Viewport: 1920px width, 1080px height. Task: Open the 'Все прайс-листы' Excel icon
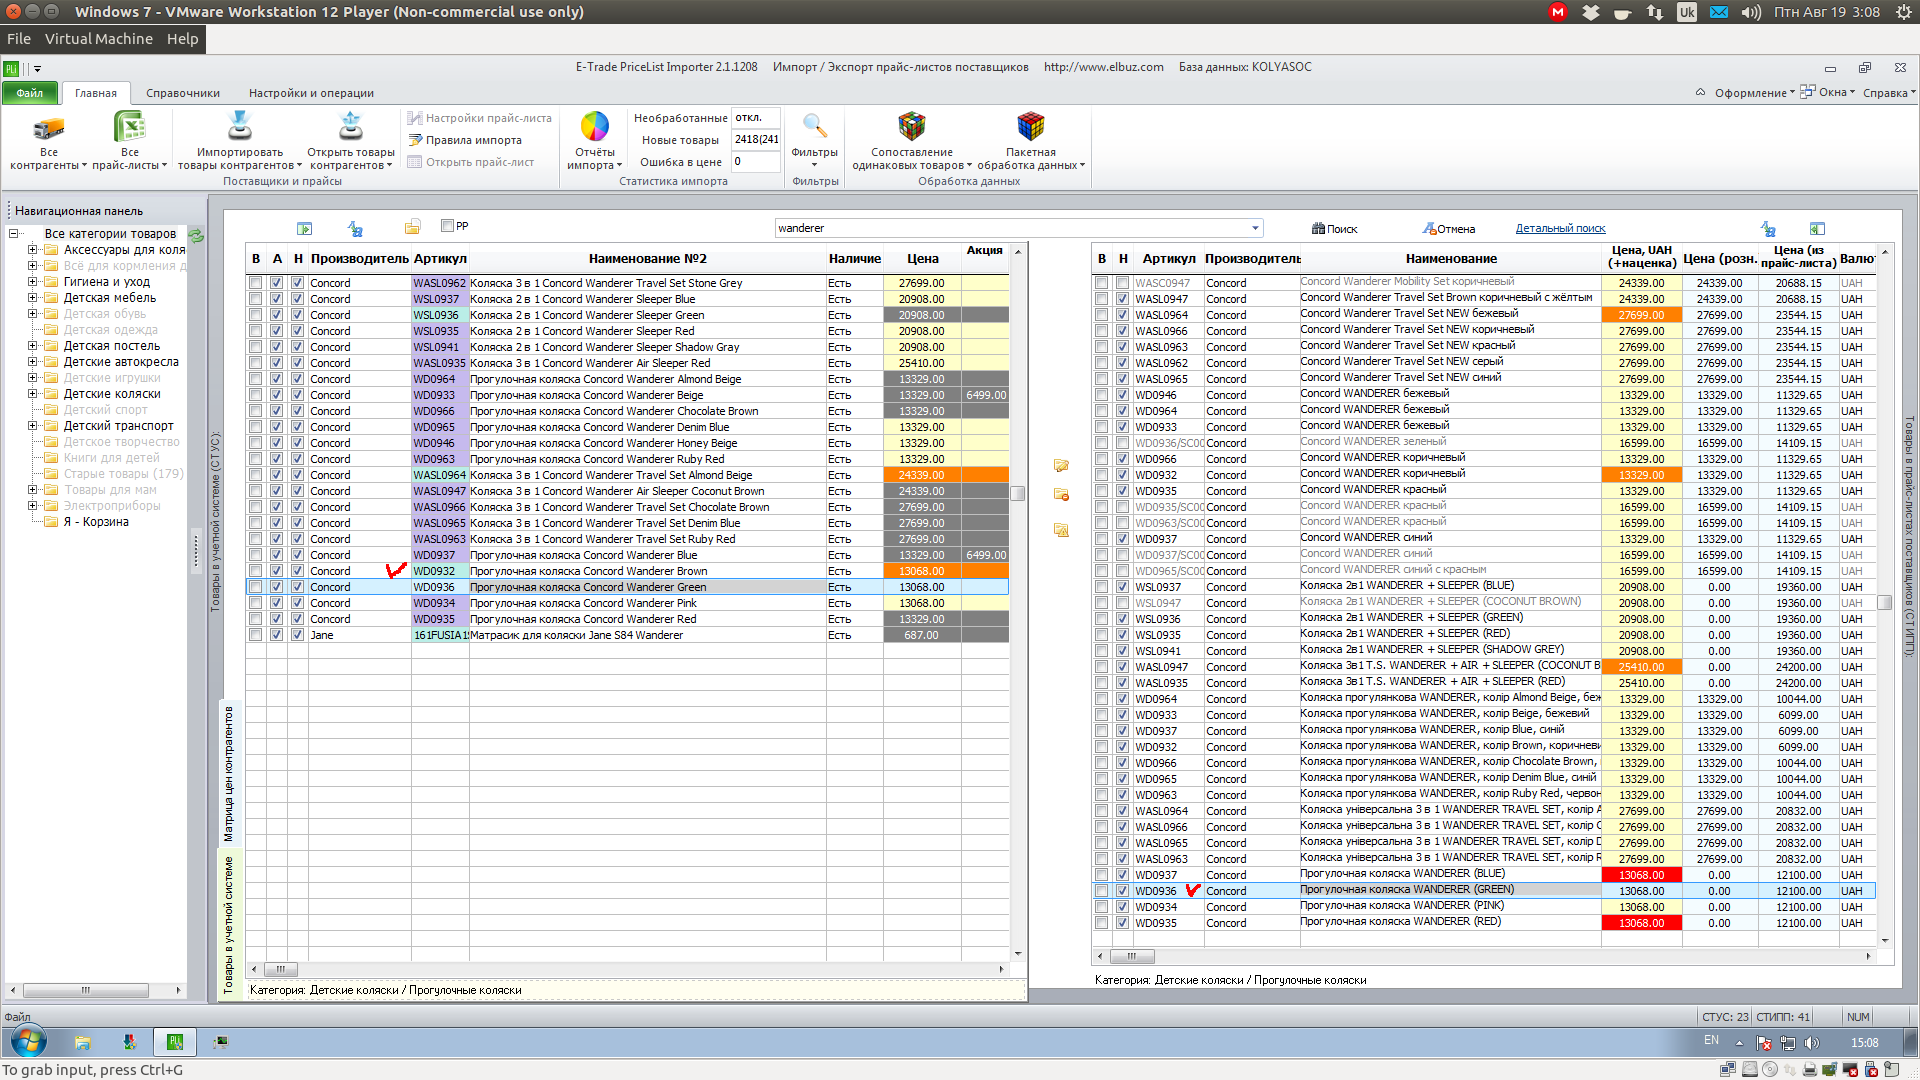point(130,127)
